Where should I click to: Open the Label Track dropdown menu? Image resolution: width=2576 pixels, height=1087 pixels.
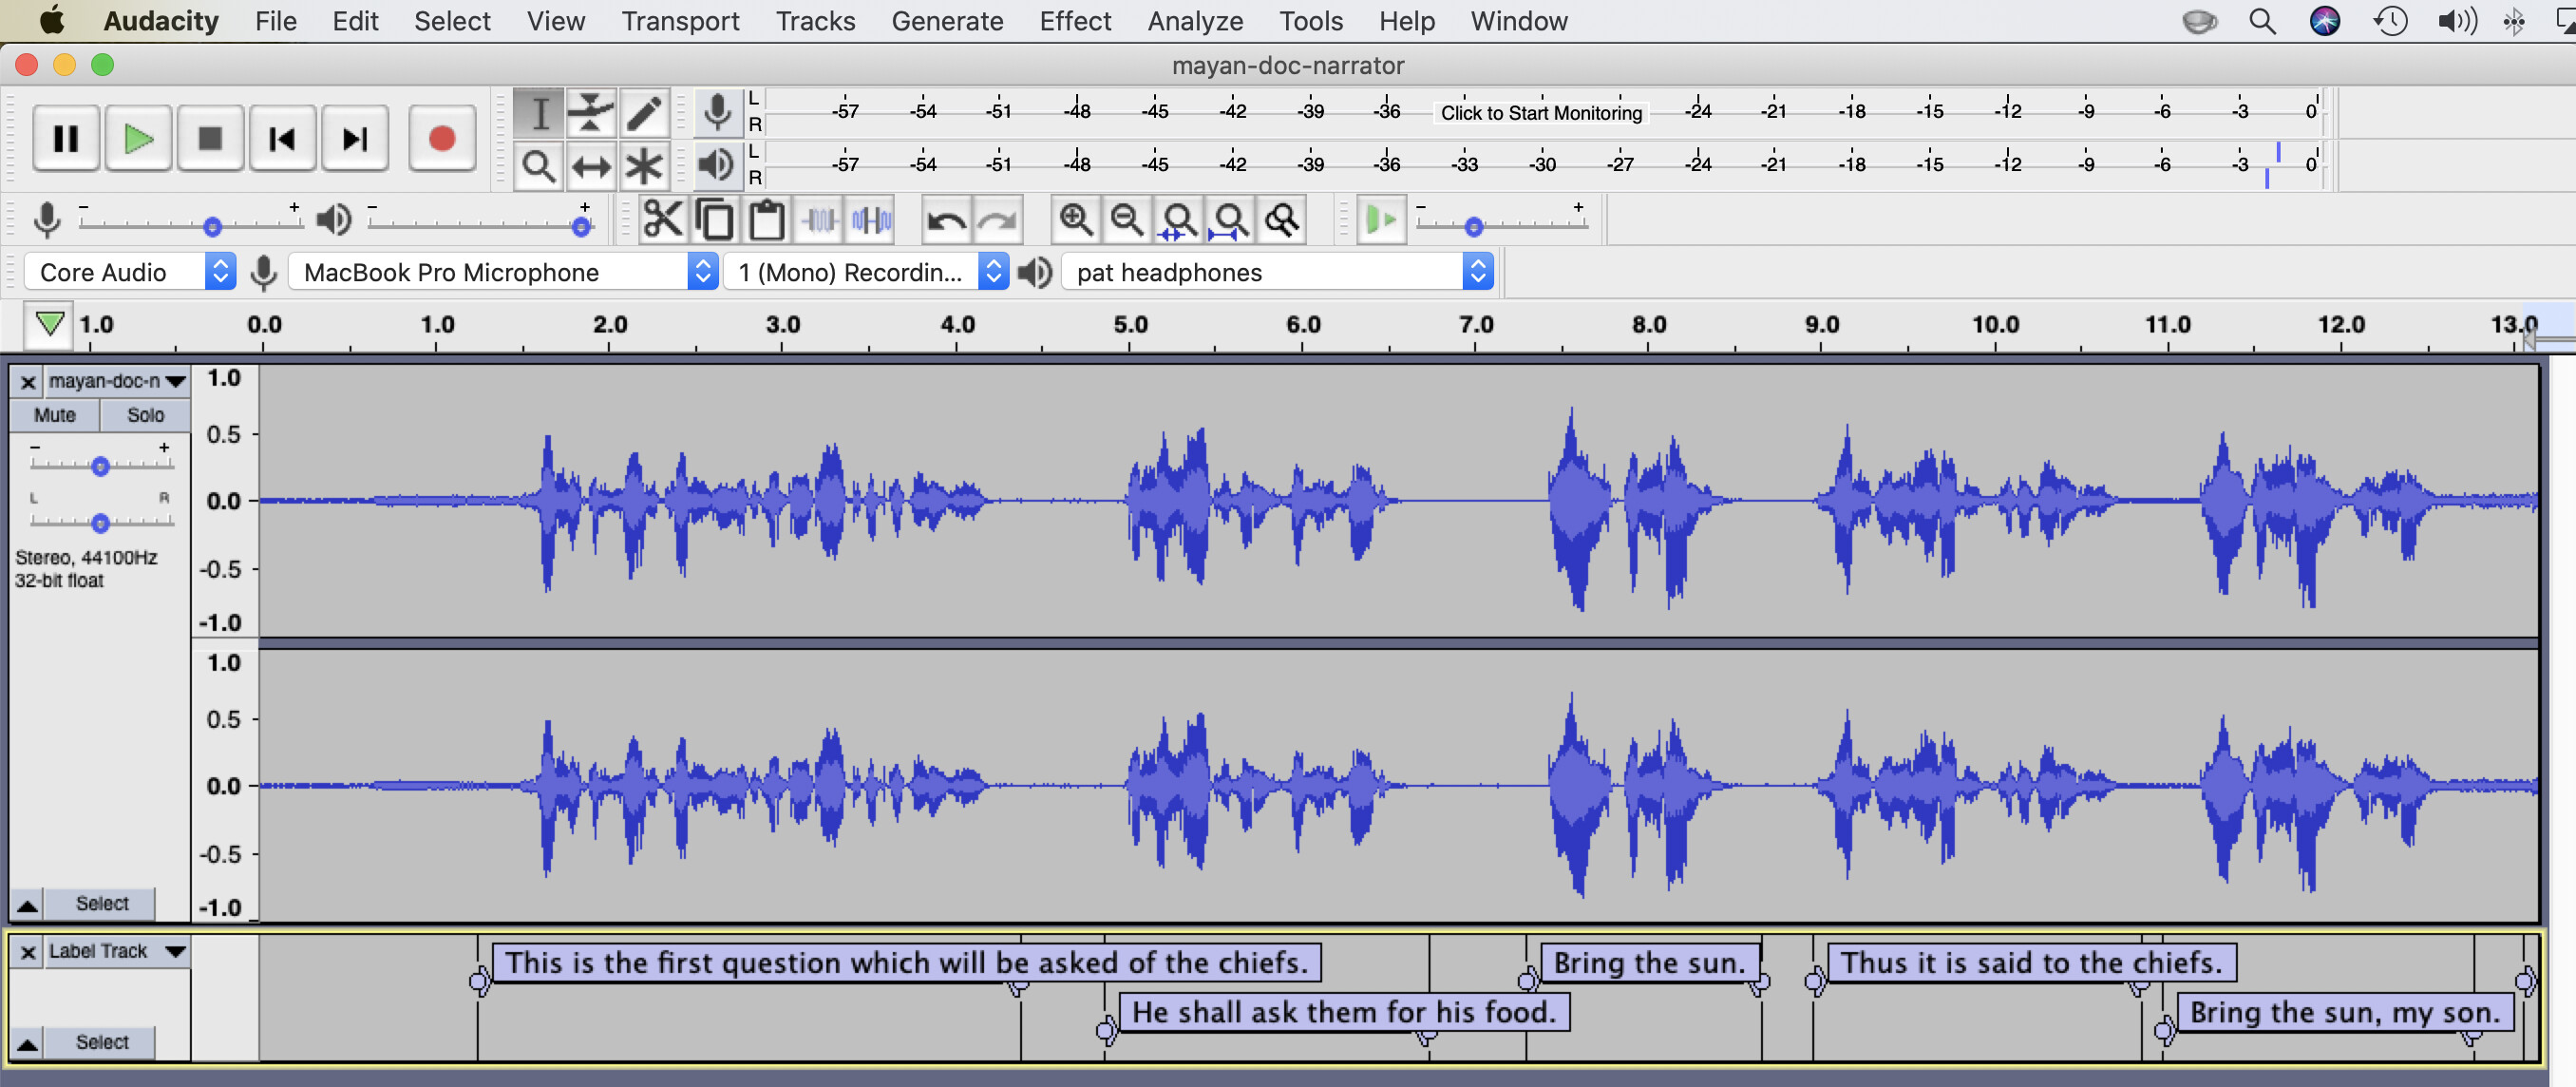(116, 951)
